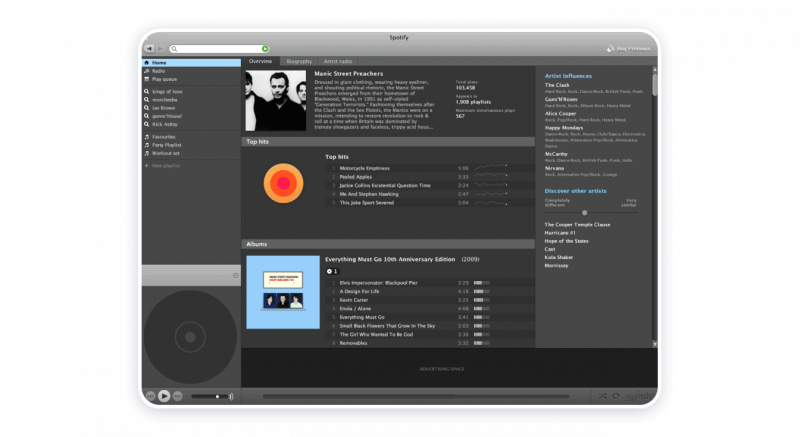
Task: Click the Buy Premium link
Action: click(633, 48)
